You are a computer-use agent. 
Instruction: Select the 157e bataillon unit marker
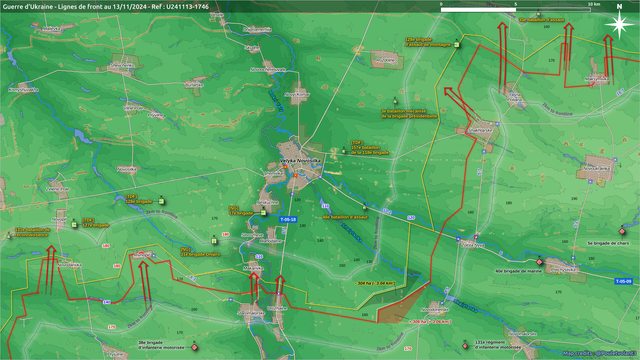tap(343, 151)
